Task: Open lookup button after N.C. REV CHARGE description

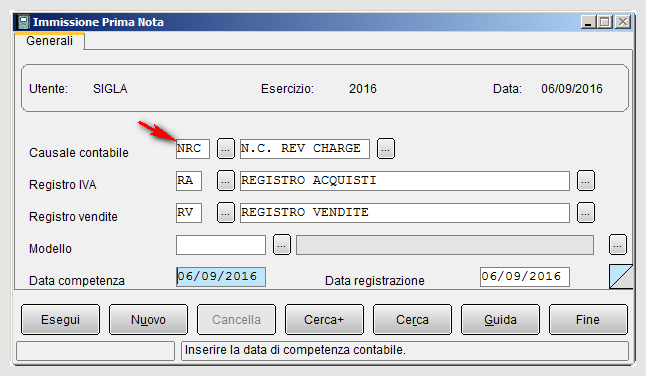Action: [386, 149]
